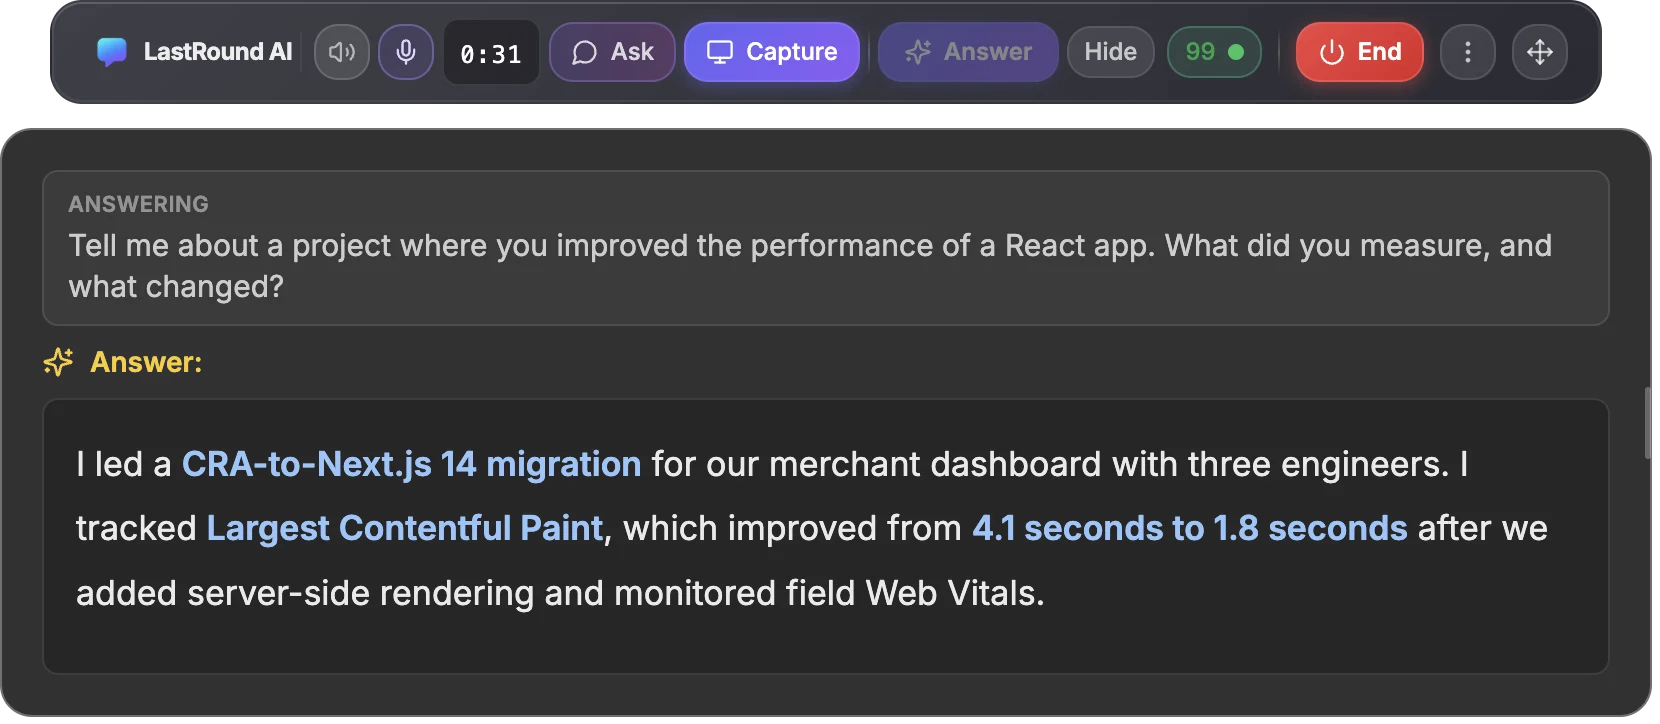Screen dimensions: 1660x724
Task: Click highlighted text Largest Contentful Paint
Action: tap(405, 528)
